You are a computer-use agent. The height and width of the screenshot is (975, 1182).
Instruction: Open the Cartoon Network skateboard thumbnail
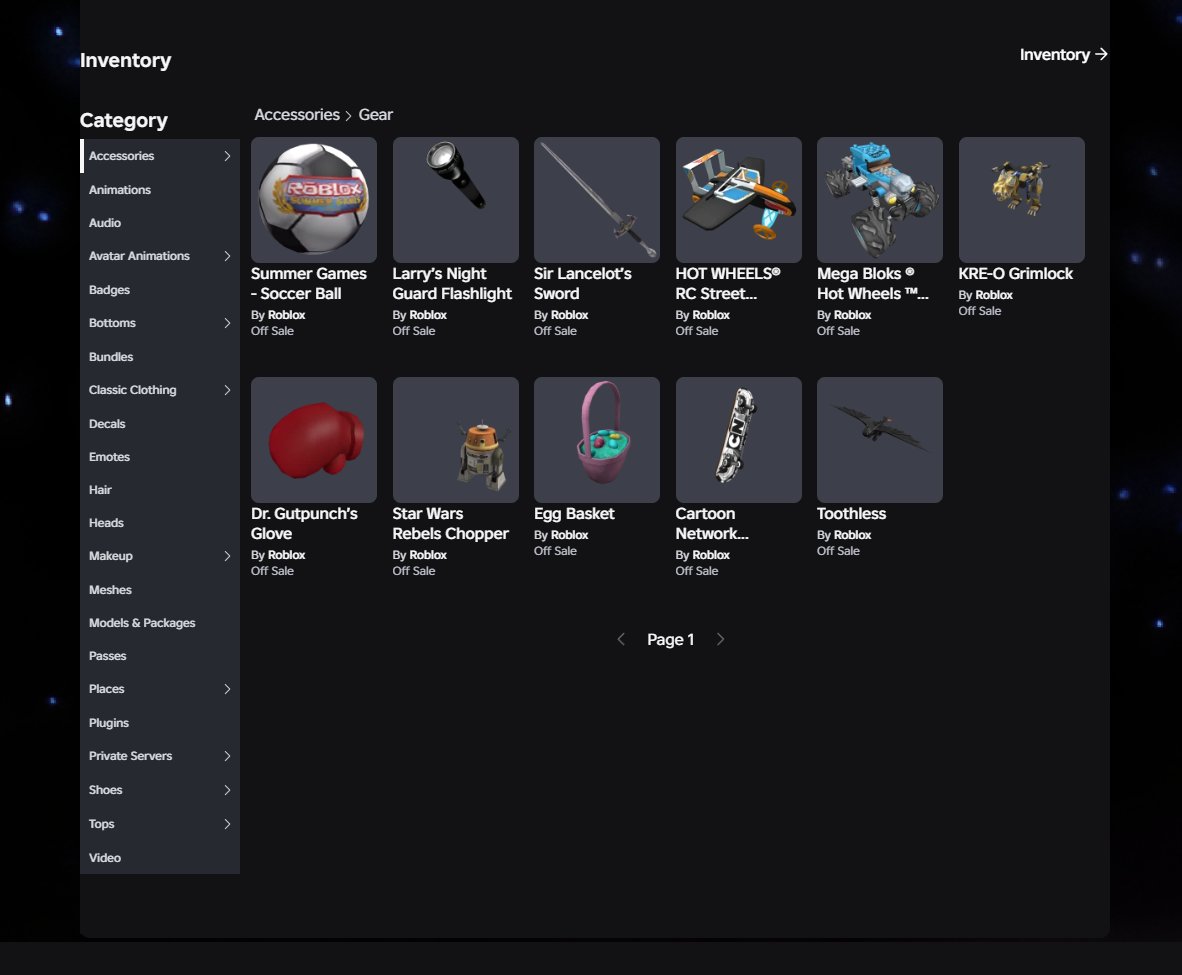pos(739,440)
